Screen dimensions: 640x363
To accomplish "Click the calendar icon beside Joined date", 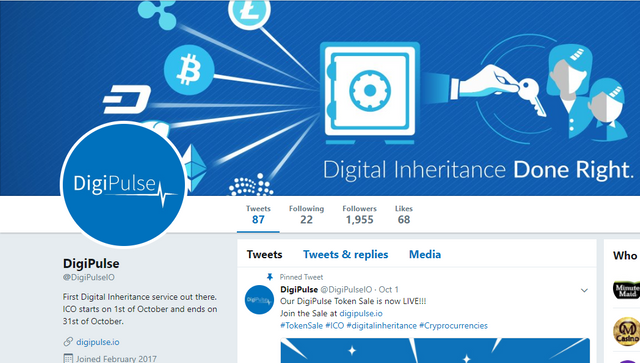I will (x=68, y=359).
